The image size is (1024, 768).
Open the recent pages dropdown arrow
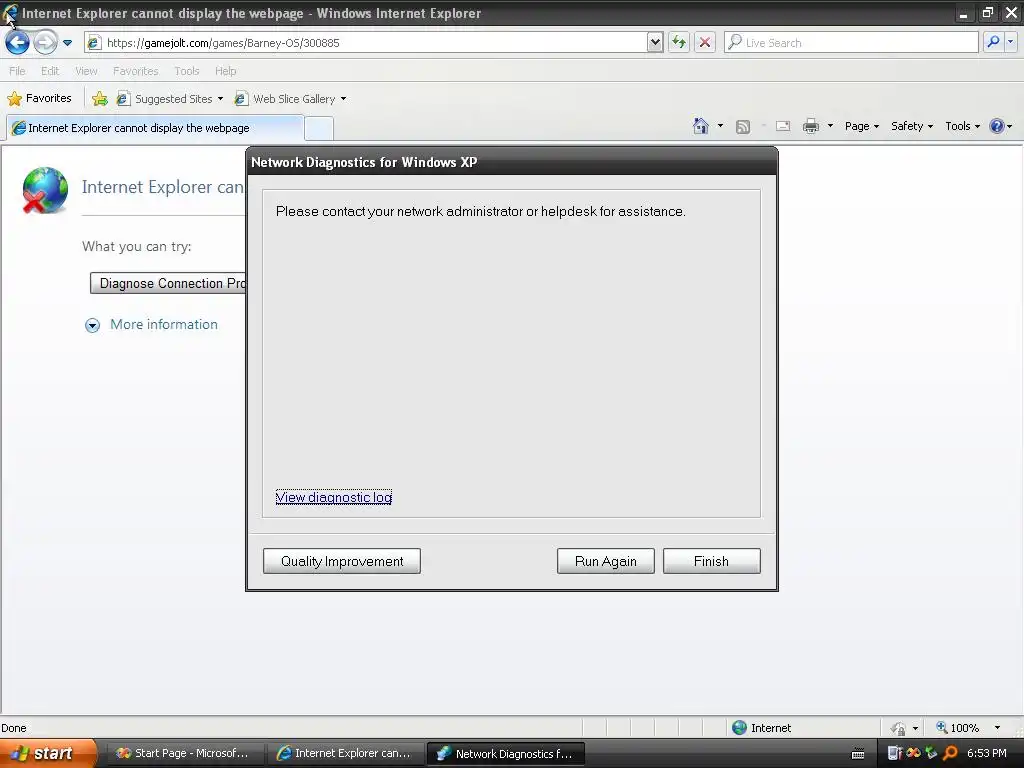67,43
